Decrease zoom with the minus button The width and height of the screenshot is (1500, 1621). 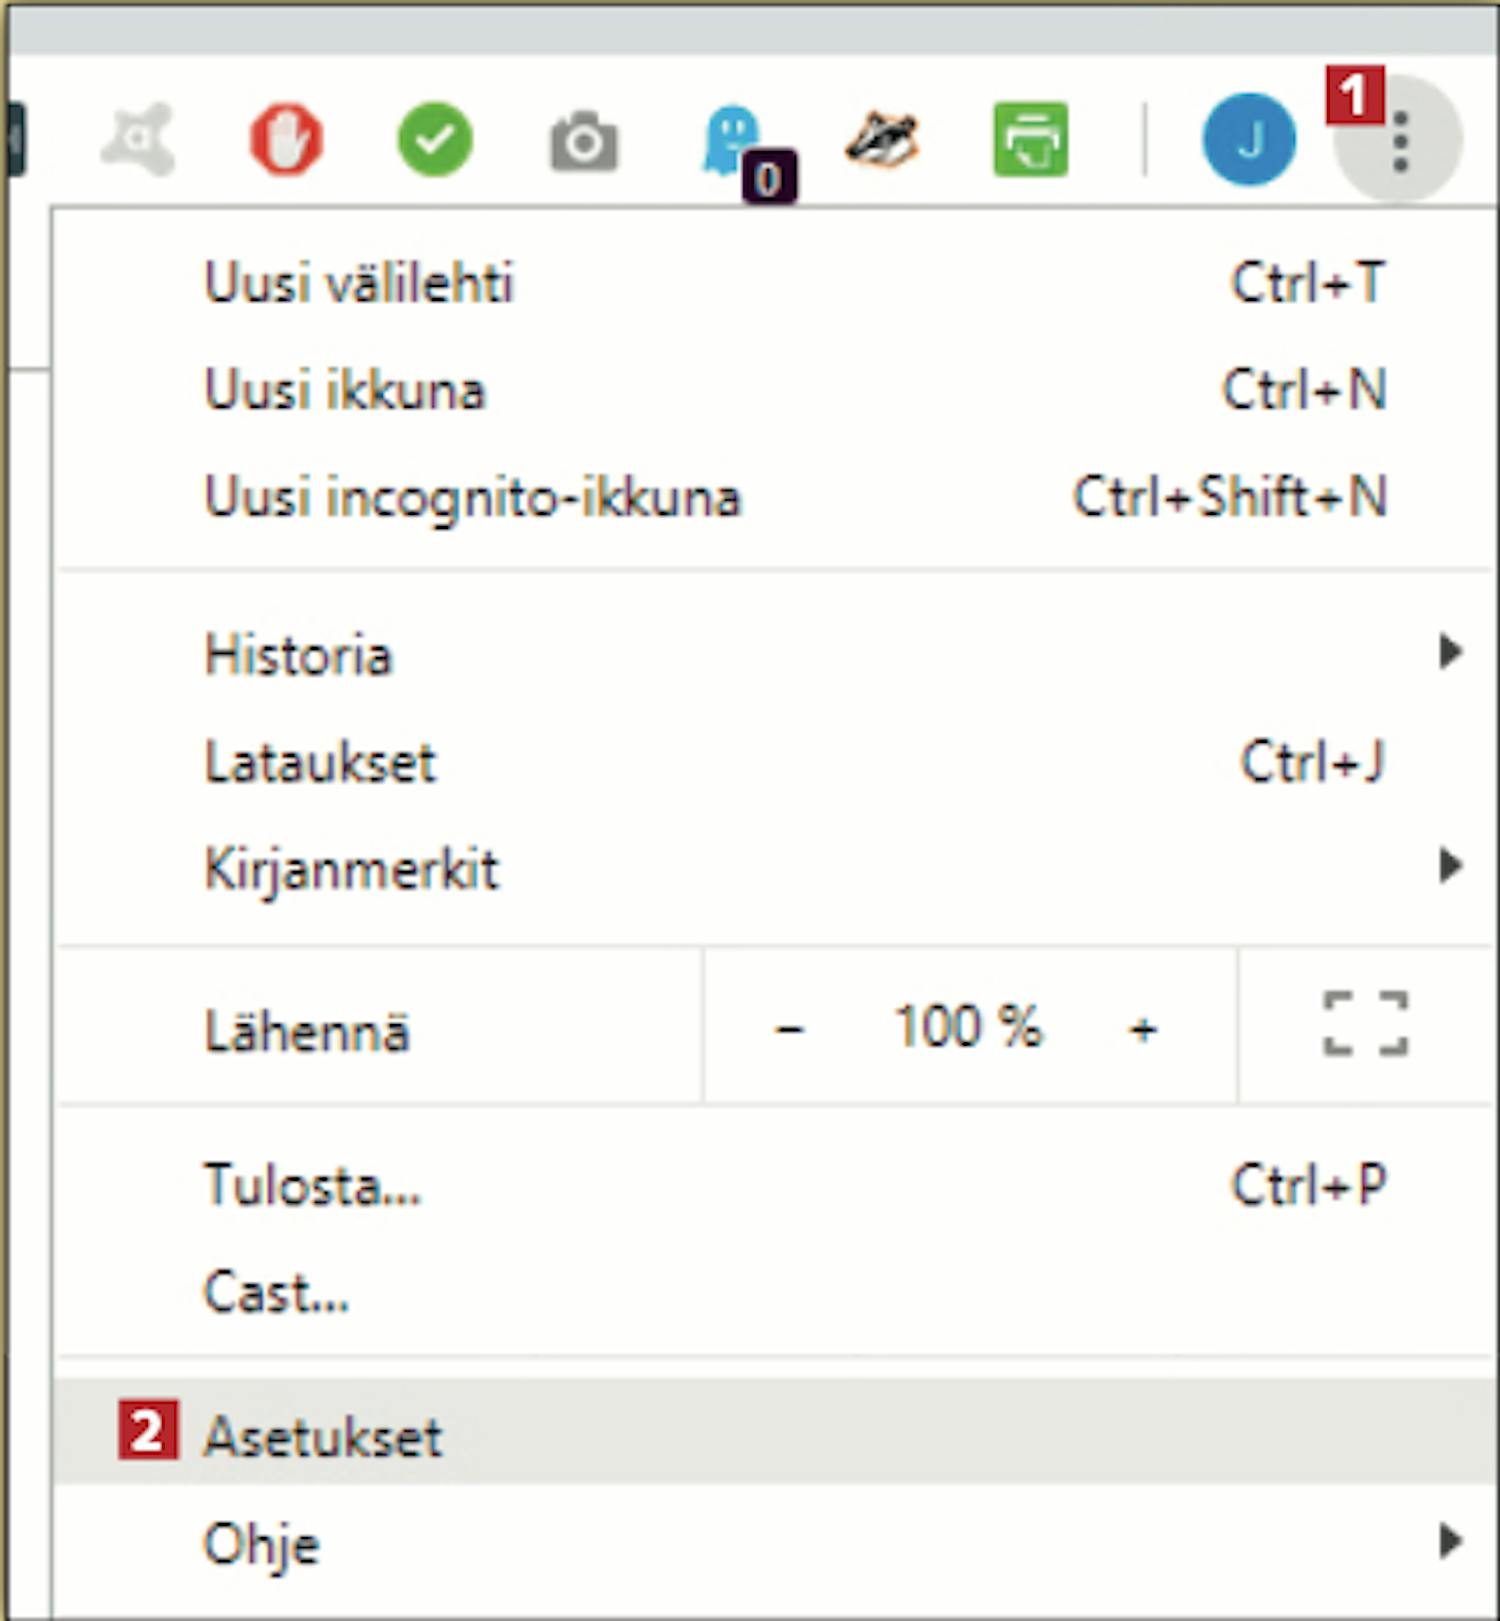(789, 1028)
